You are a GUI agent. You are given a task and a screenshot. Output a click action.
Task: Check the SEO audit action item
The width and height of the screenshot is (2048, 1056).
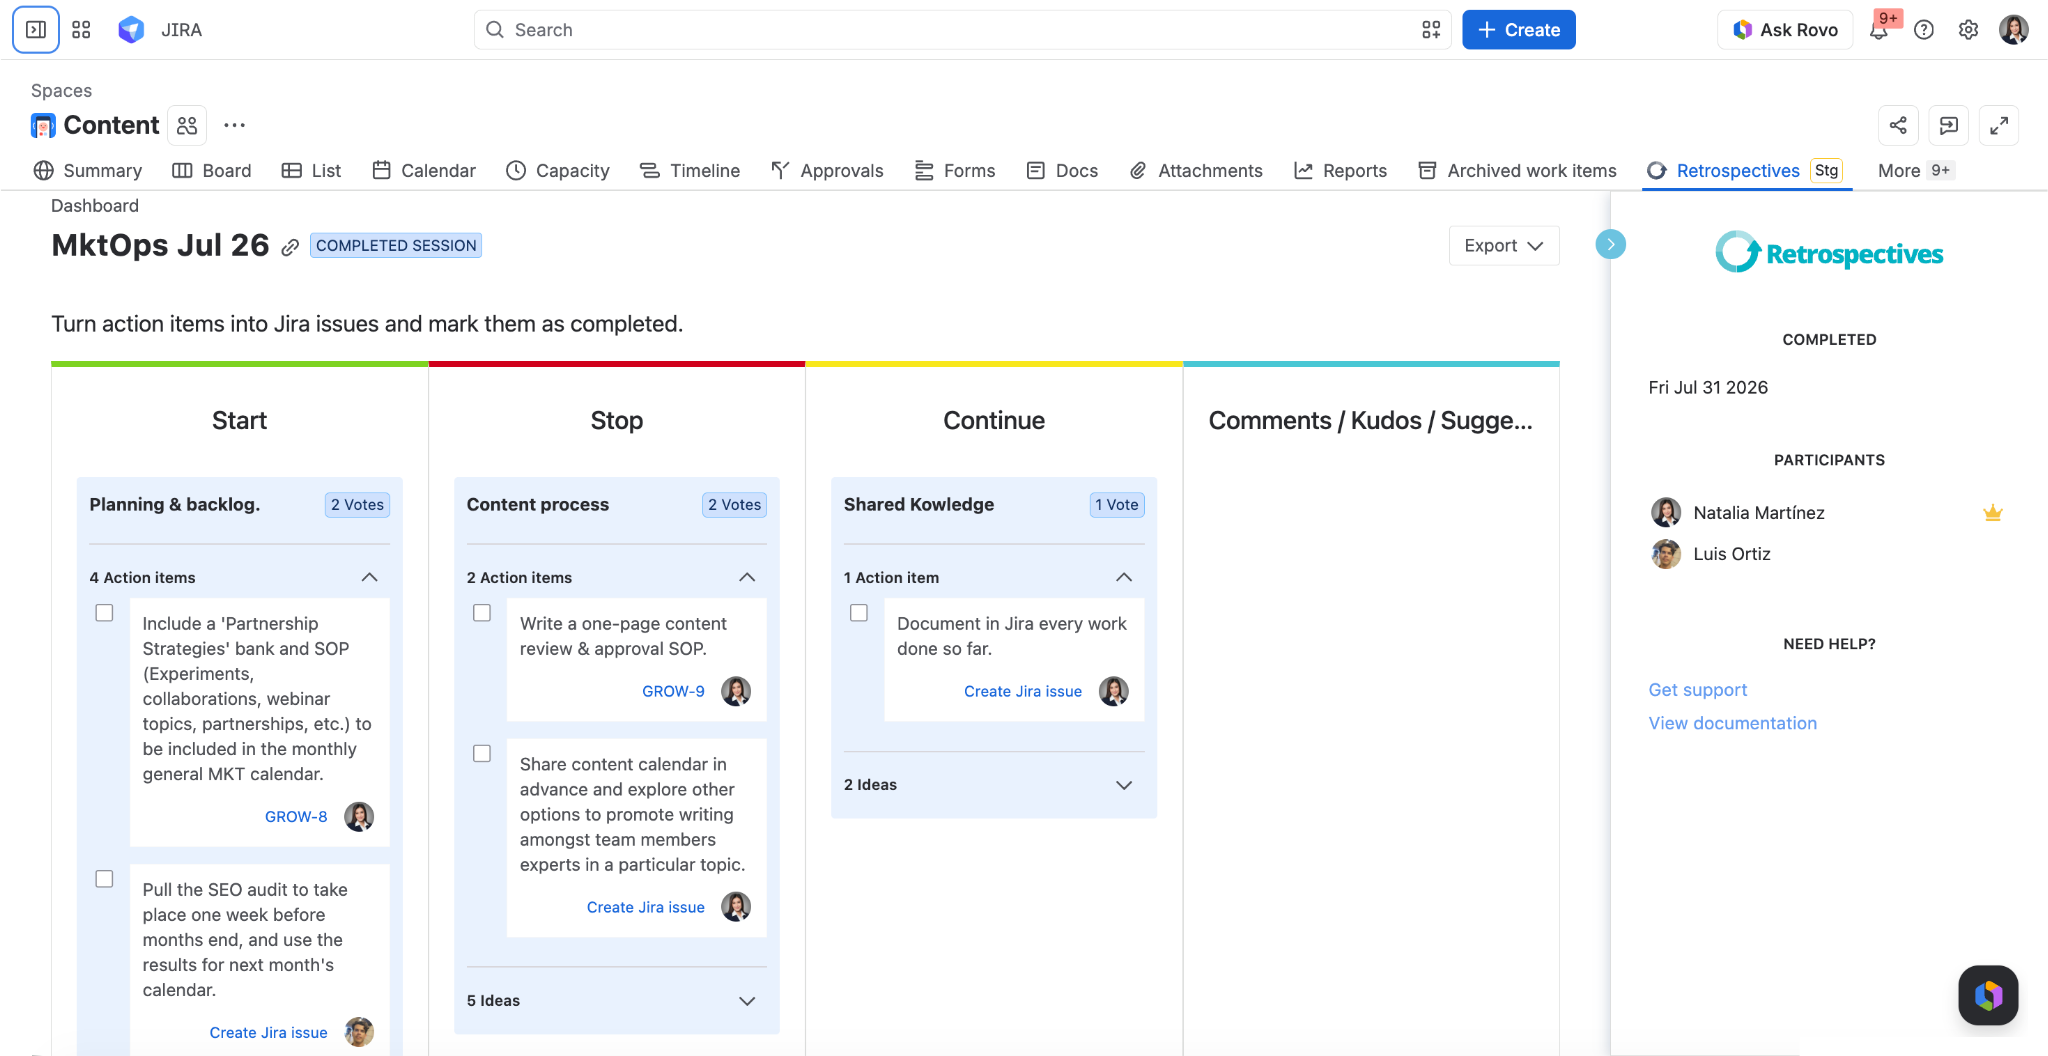104,879
